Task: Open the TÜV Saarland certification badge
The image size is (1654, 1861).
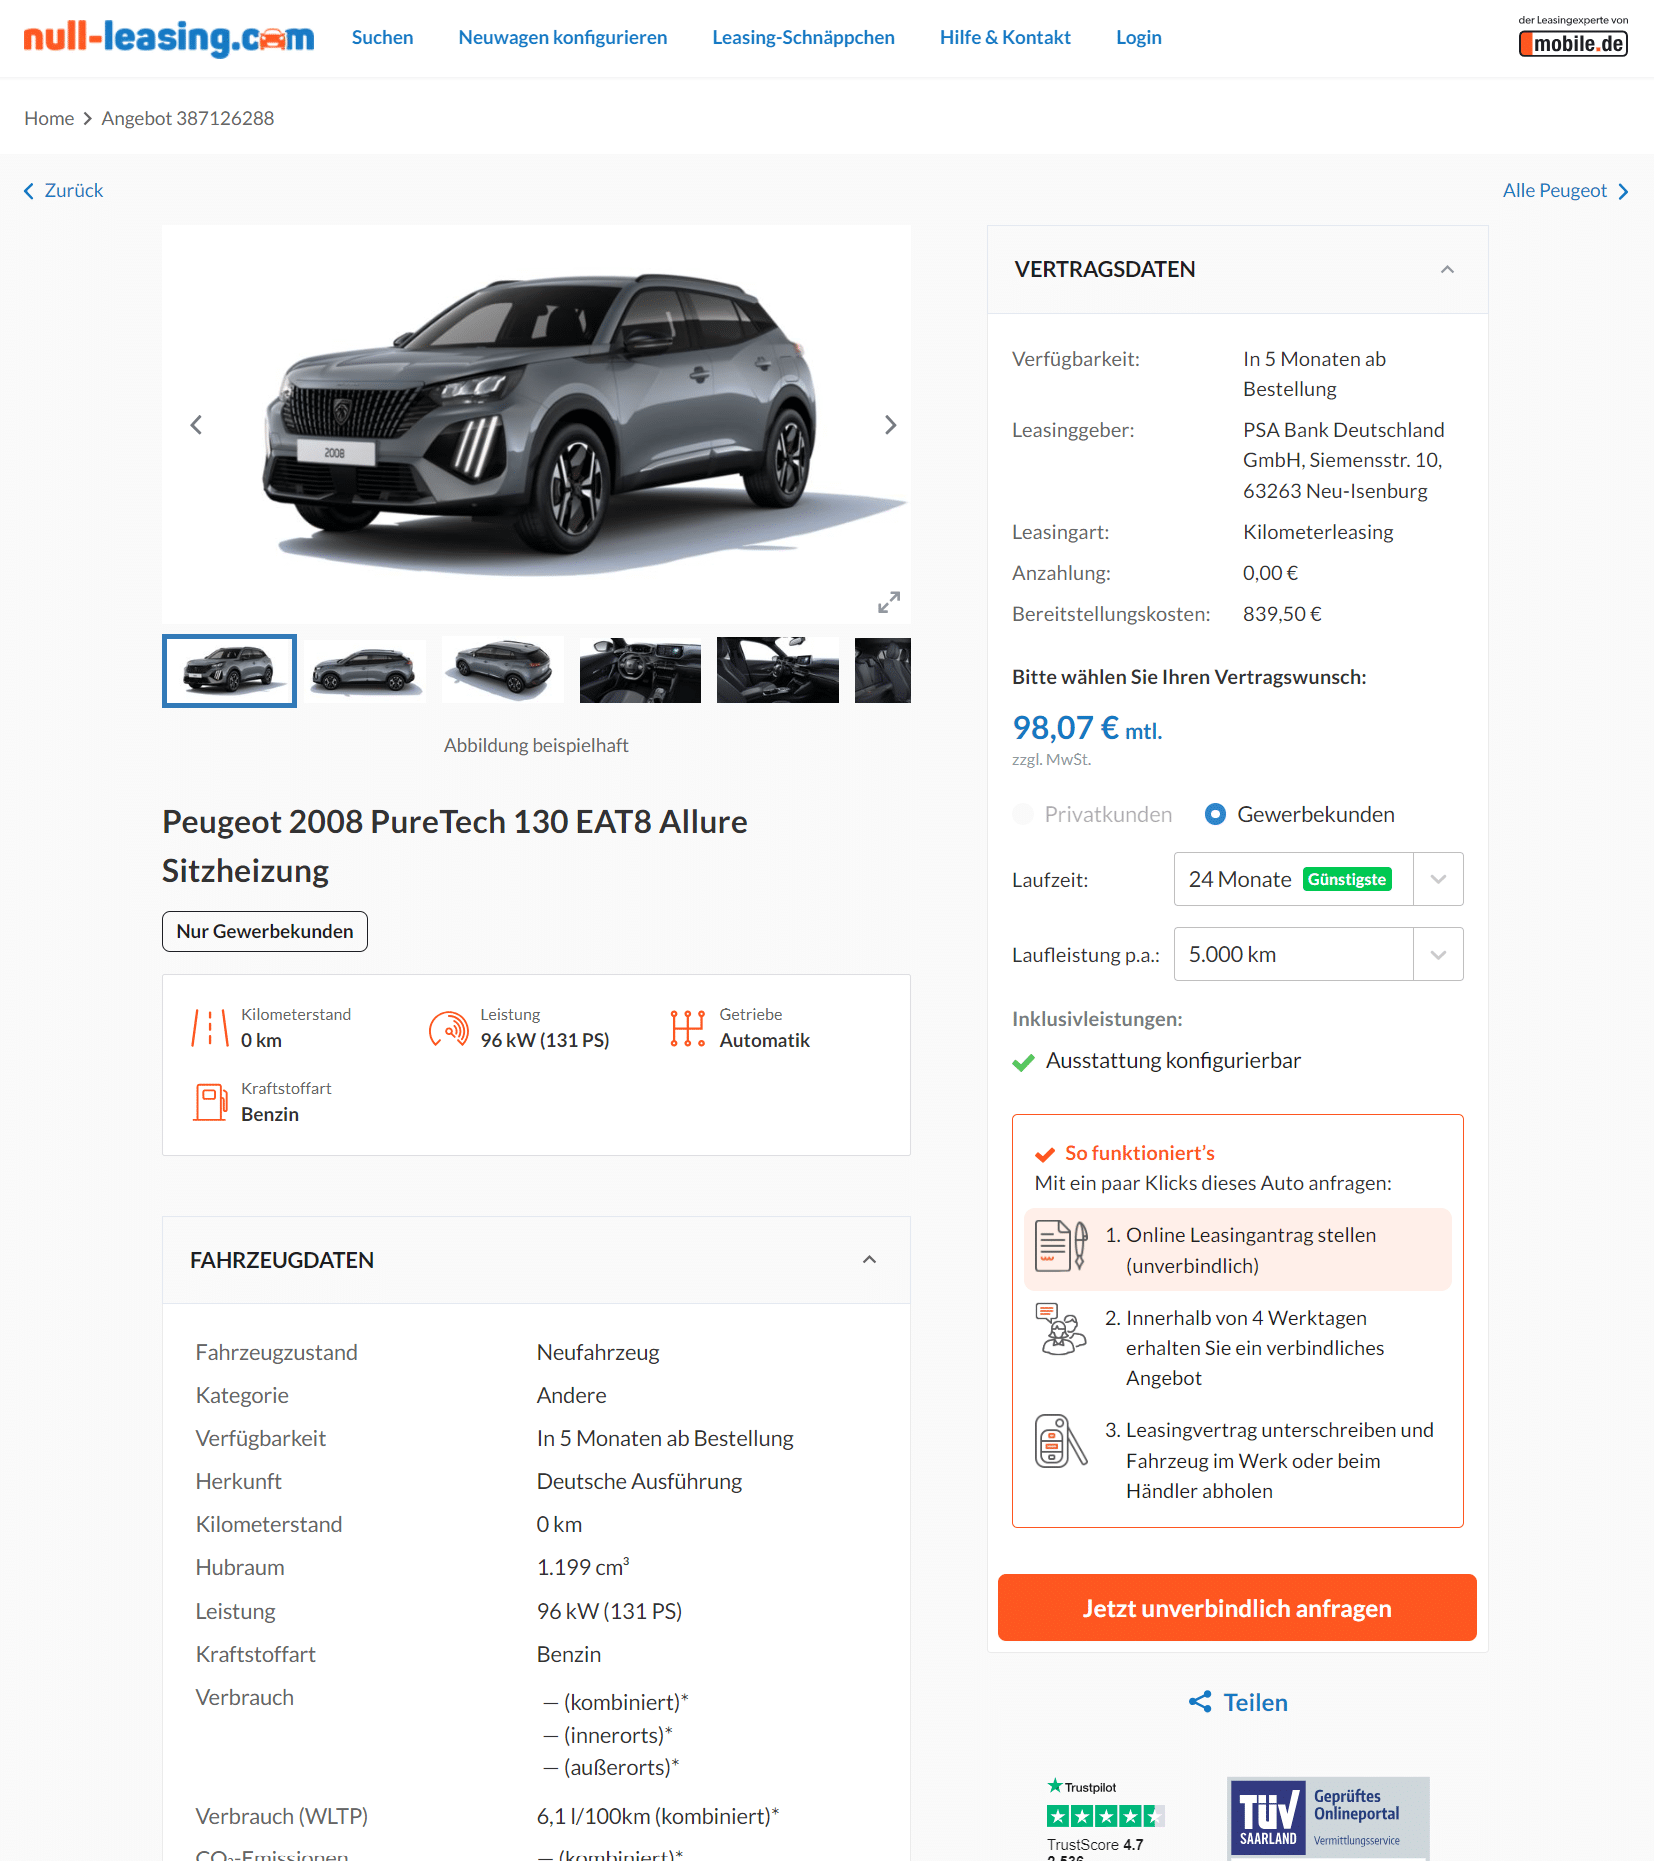Action: (x=1328, y=1818)
